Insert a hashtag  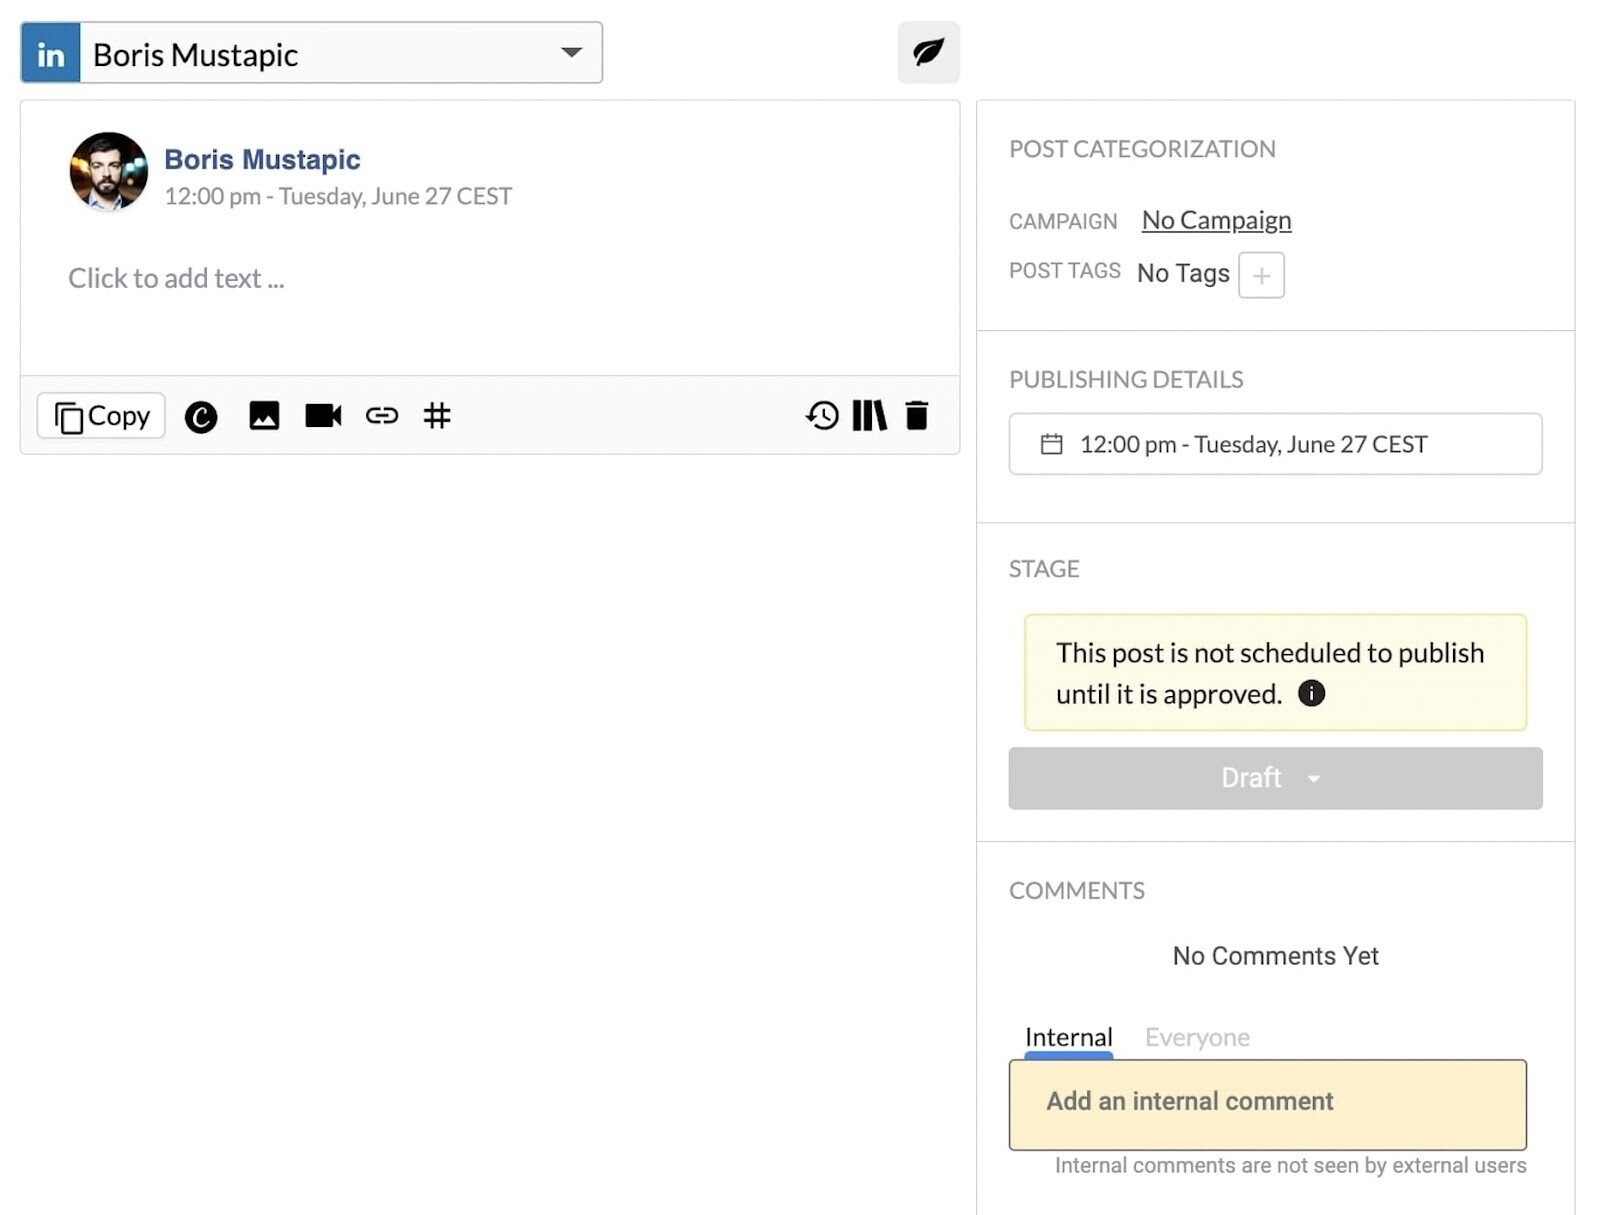coord(438,416)
